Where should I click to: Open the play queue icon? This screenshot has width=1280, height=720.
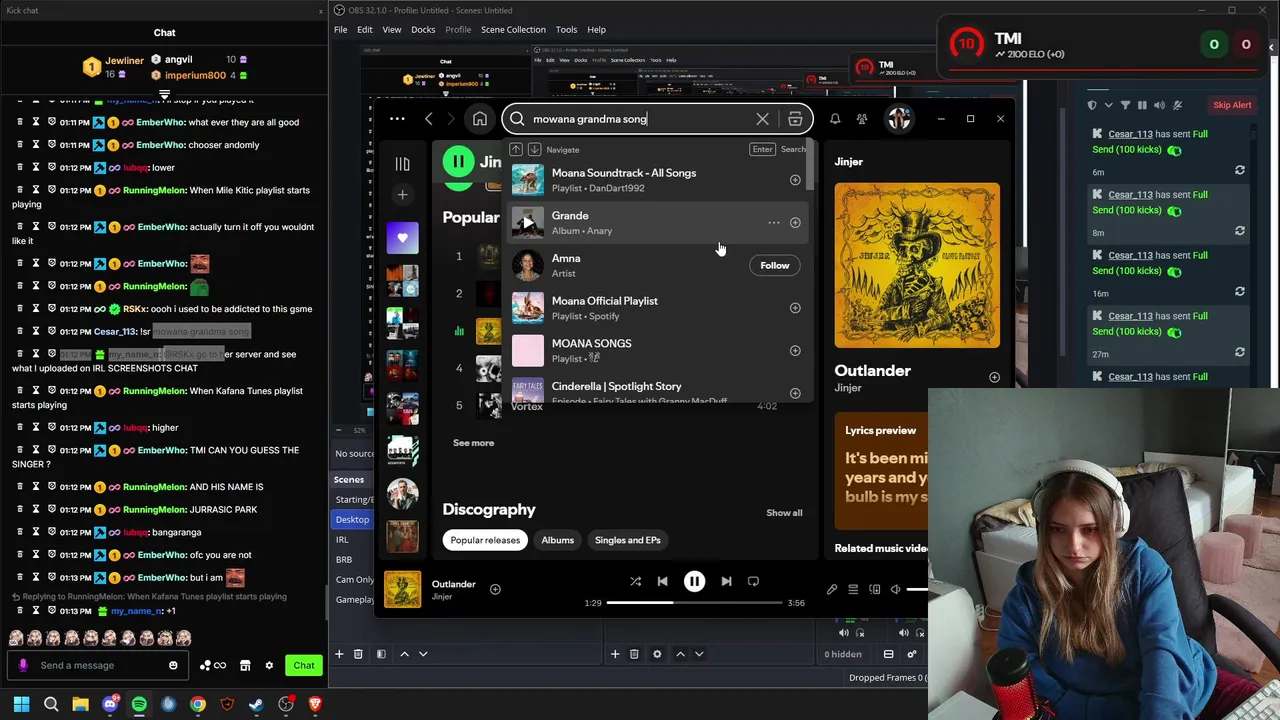coord(853,589)
